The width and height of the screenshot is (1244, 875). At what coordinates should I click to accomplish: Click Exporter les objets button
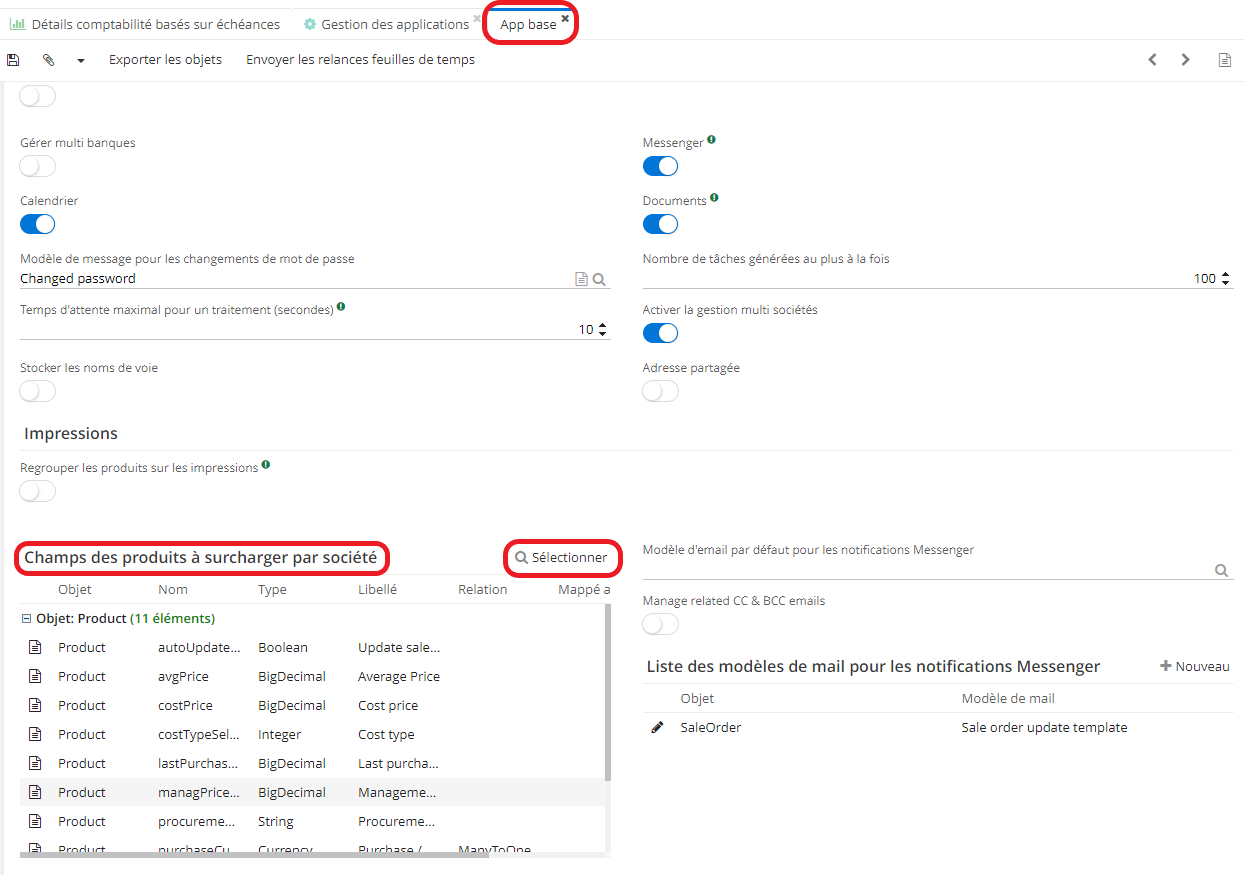click(165, 60)
